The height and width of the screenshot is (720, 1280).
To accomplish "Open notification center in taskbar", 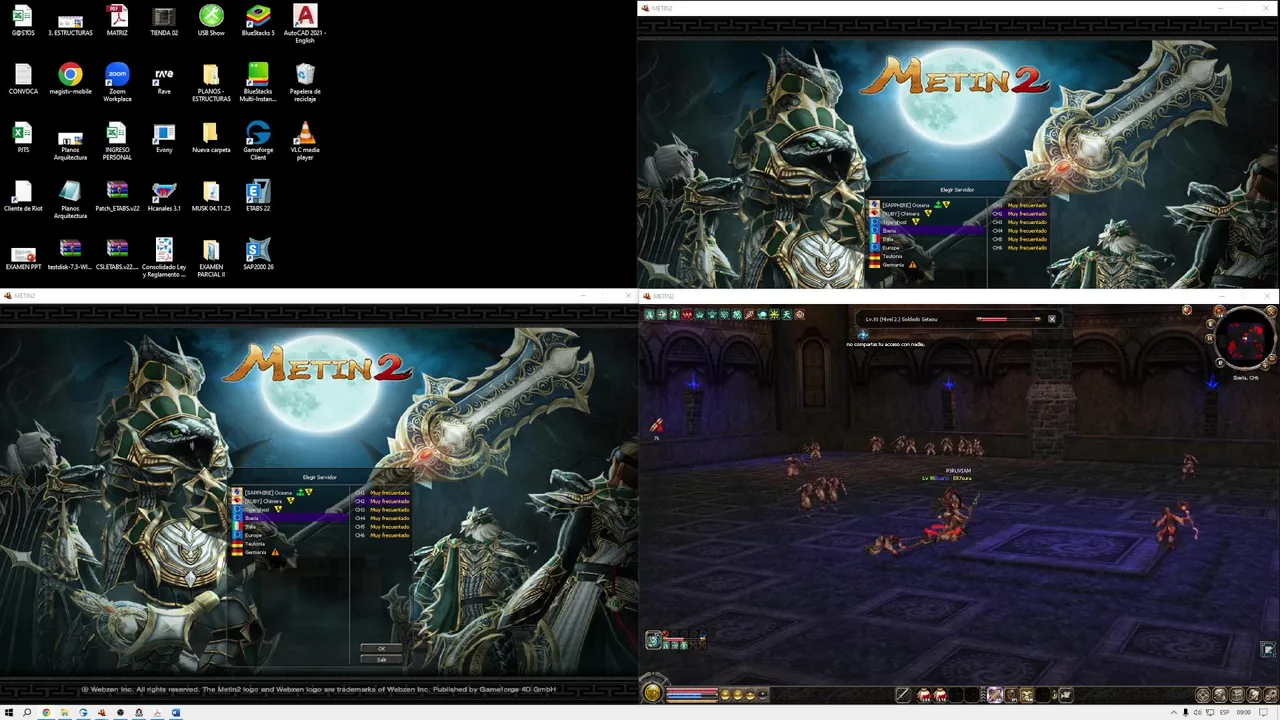I will pyautogui.click(x=1263, y=713).
